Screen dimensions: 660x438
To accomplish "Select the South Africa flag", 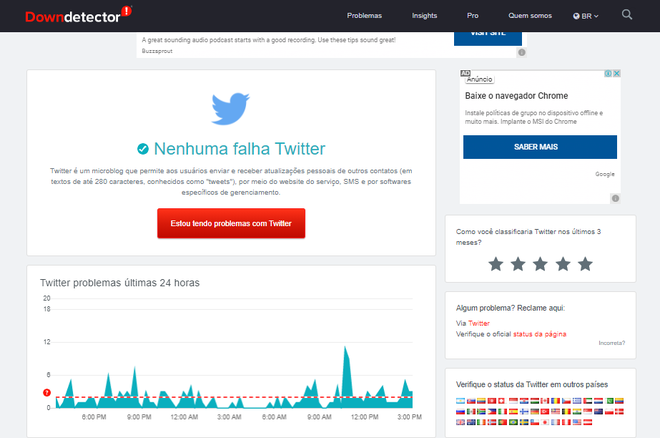I will pyautogui.click(x=481, y=411).
